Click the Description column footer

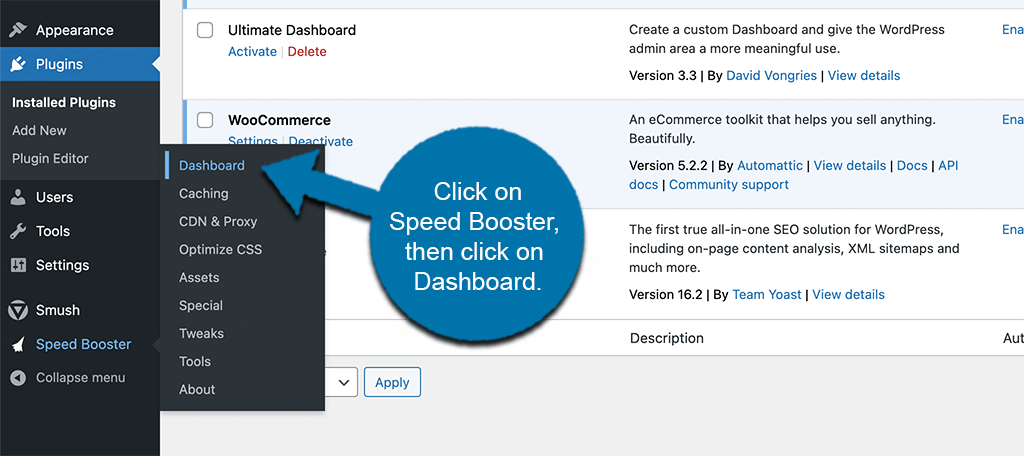tap(667, 338)
